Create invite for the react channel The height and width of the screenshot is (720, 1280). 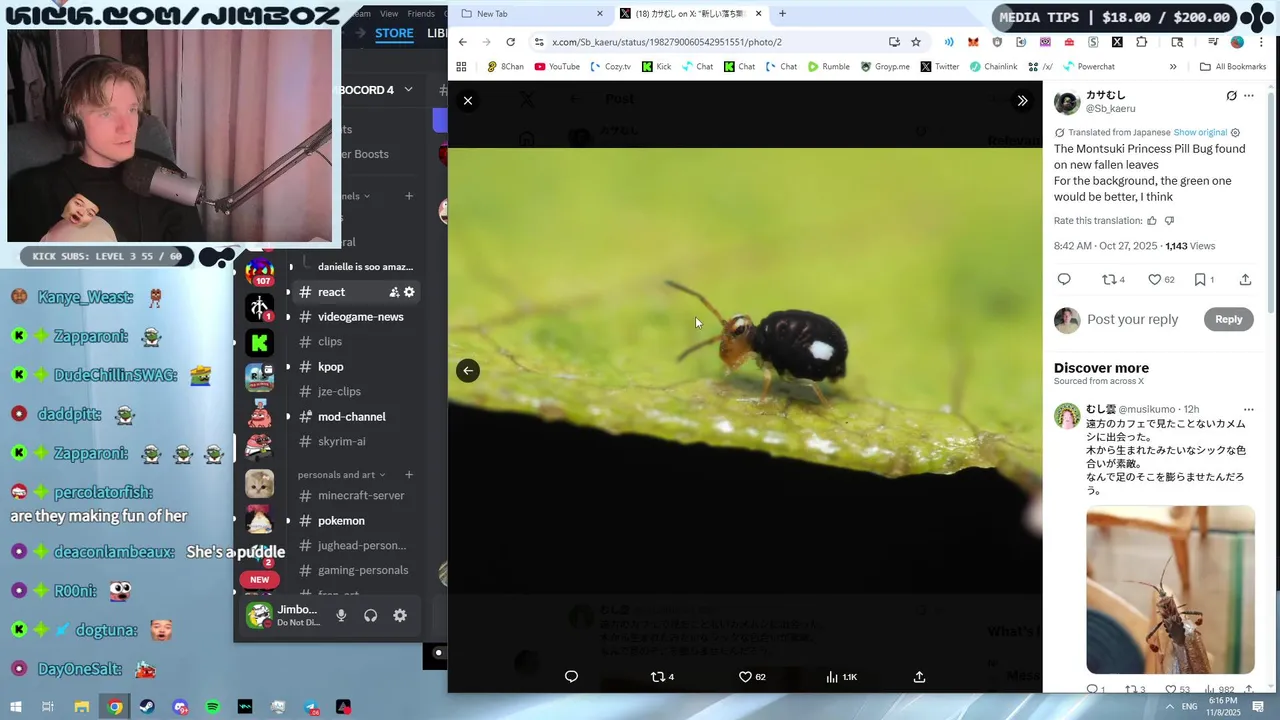tap(394, 292)
